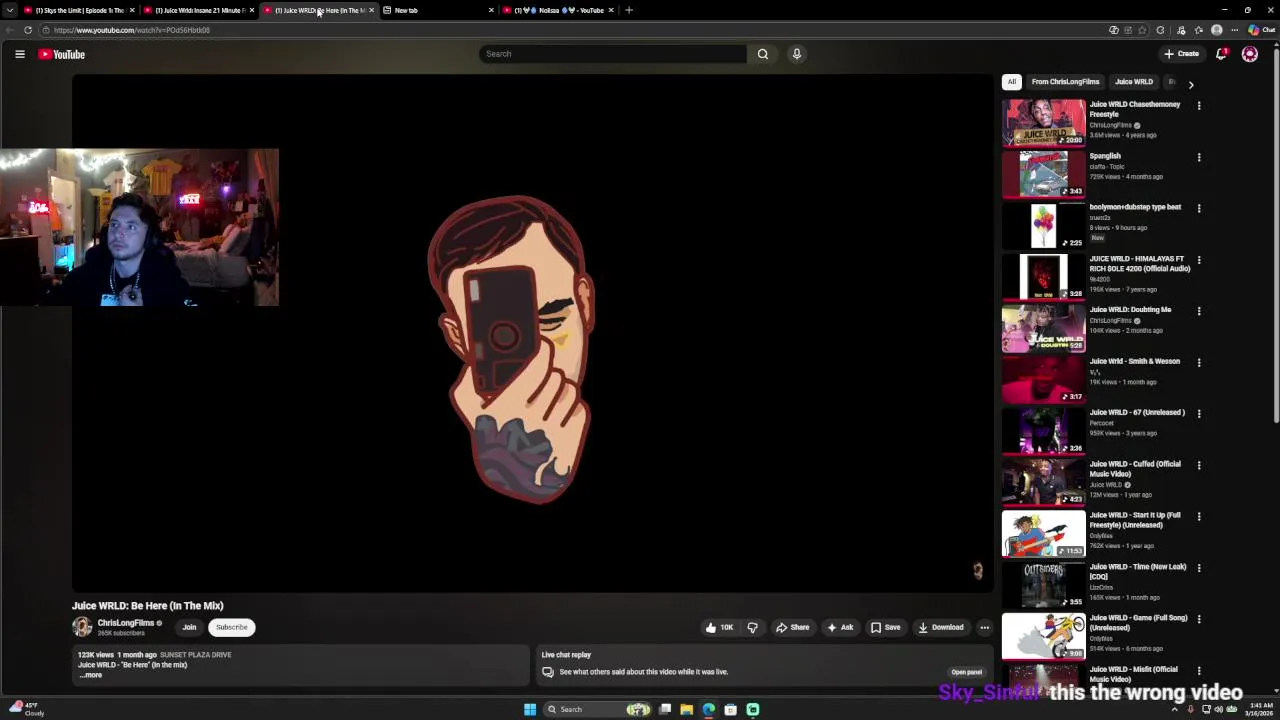The width and height of the screenshot is (1280, 720).
Task: Focus the YouTube search field
Action: pyautogui.click(x=612, y=54)
